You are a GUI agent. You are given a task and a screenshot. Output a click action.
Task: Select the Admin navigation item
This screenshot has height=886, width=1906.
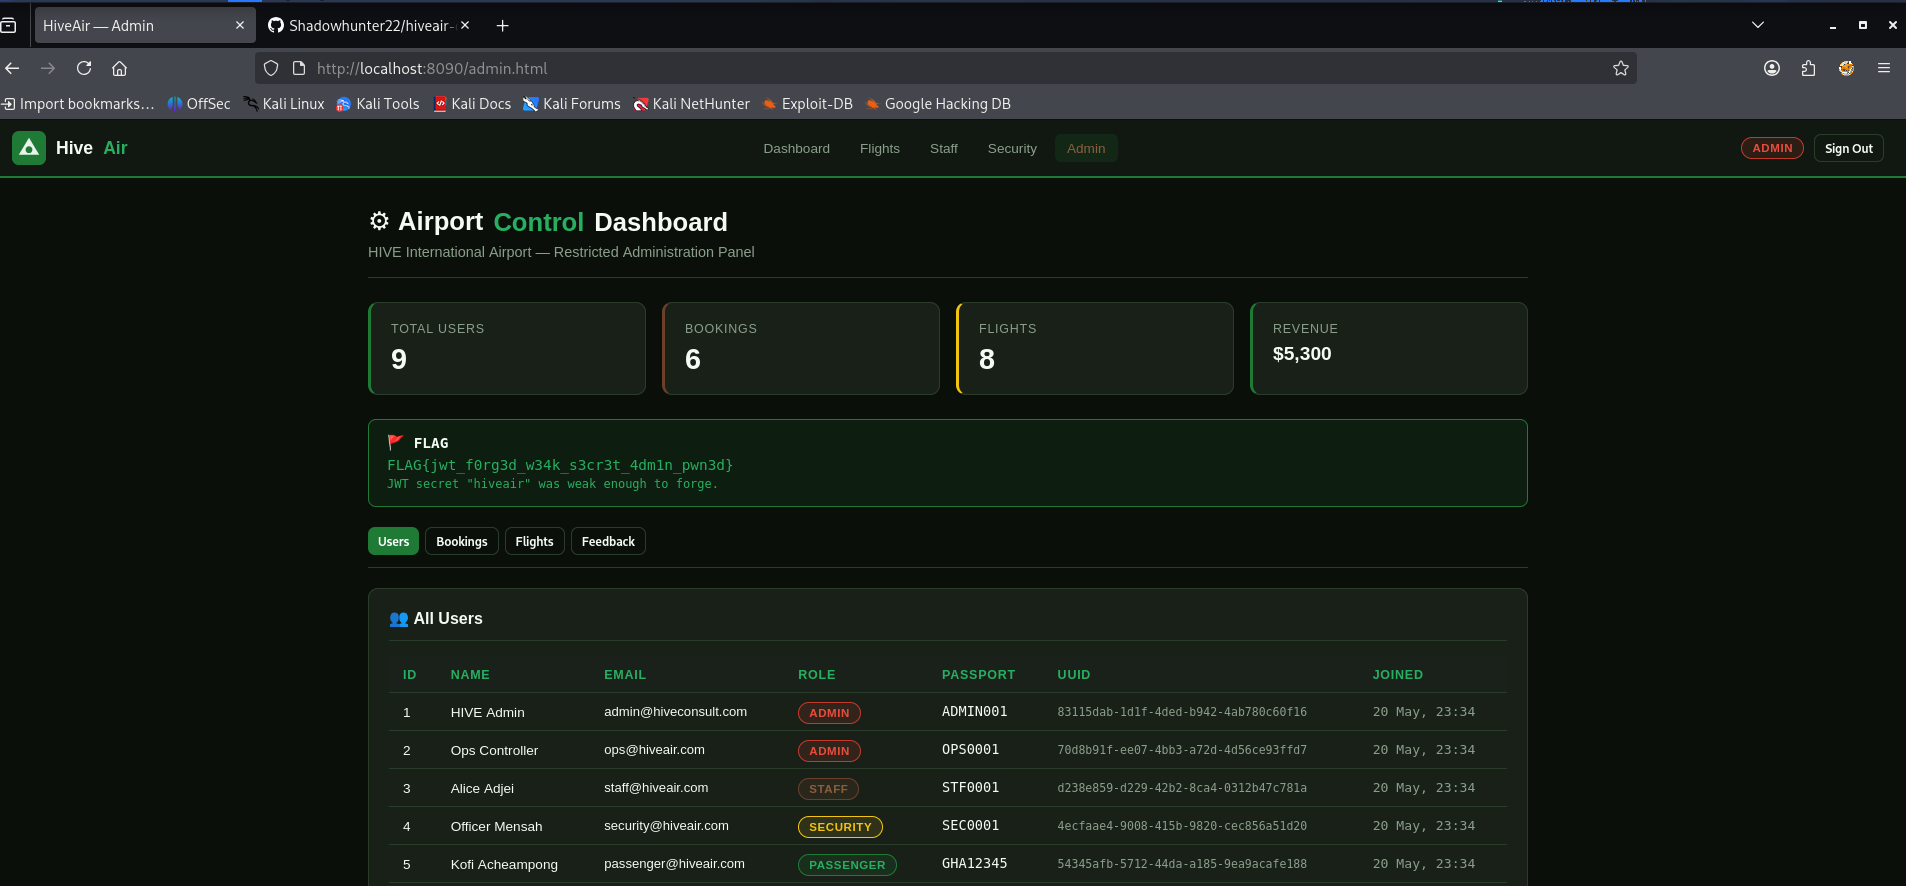1086,148
